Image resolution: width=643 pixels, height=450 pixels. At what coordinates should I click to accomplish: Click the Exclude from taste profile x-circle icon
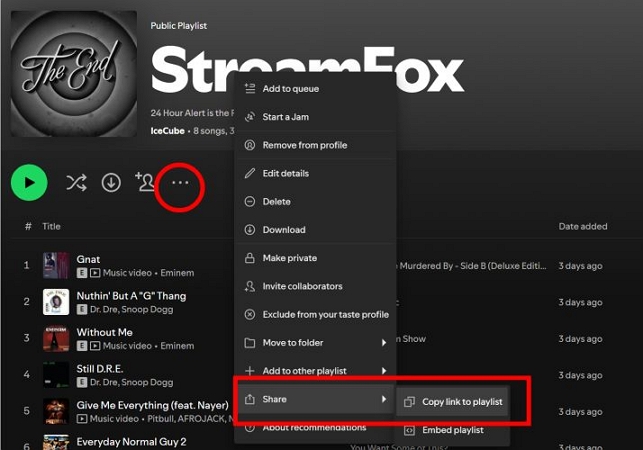click(250, 315)
